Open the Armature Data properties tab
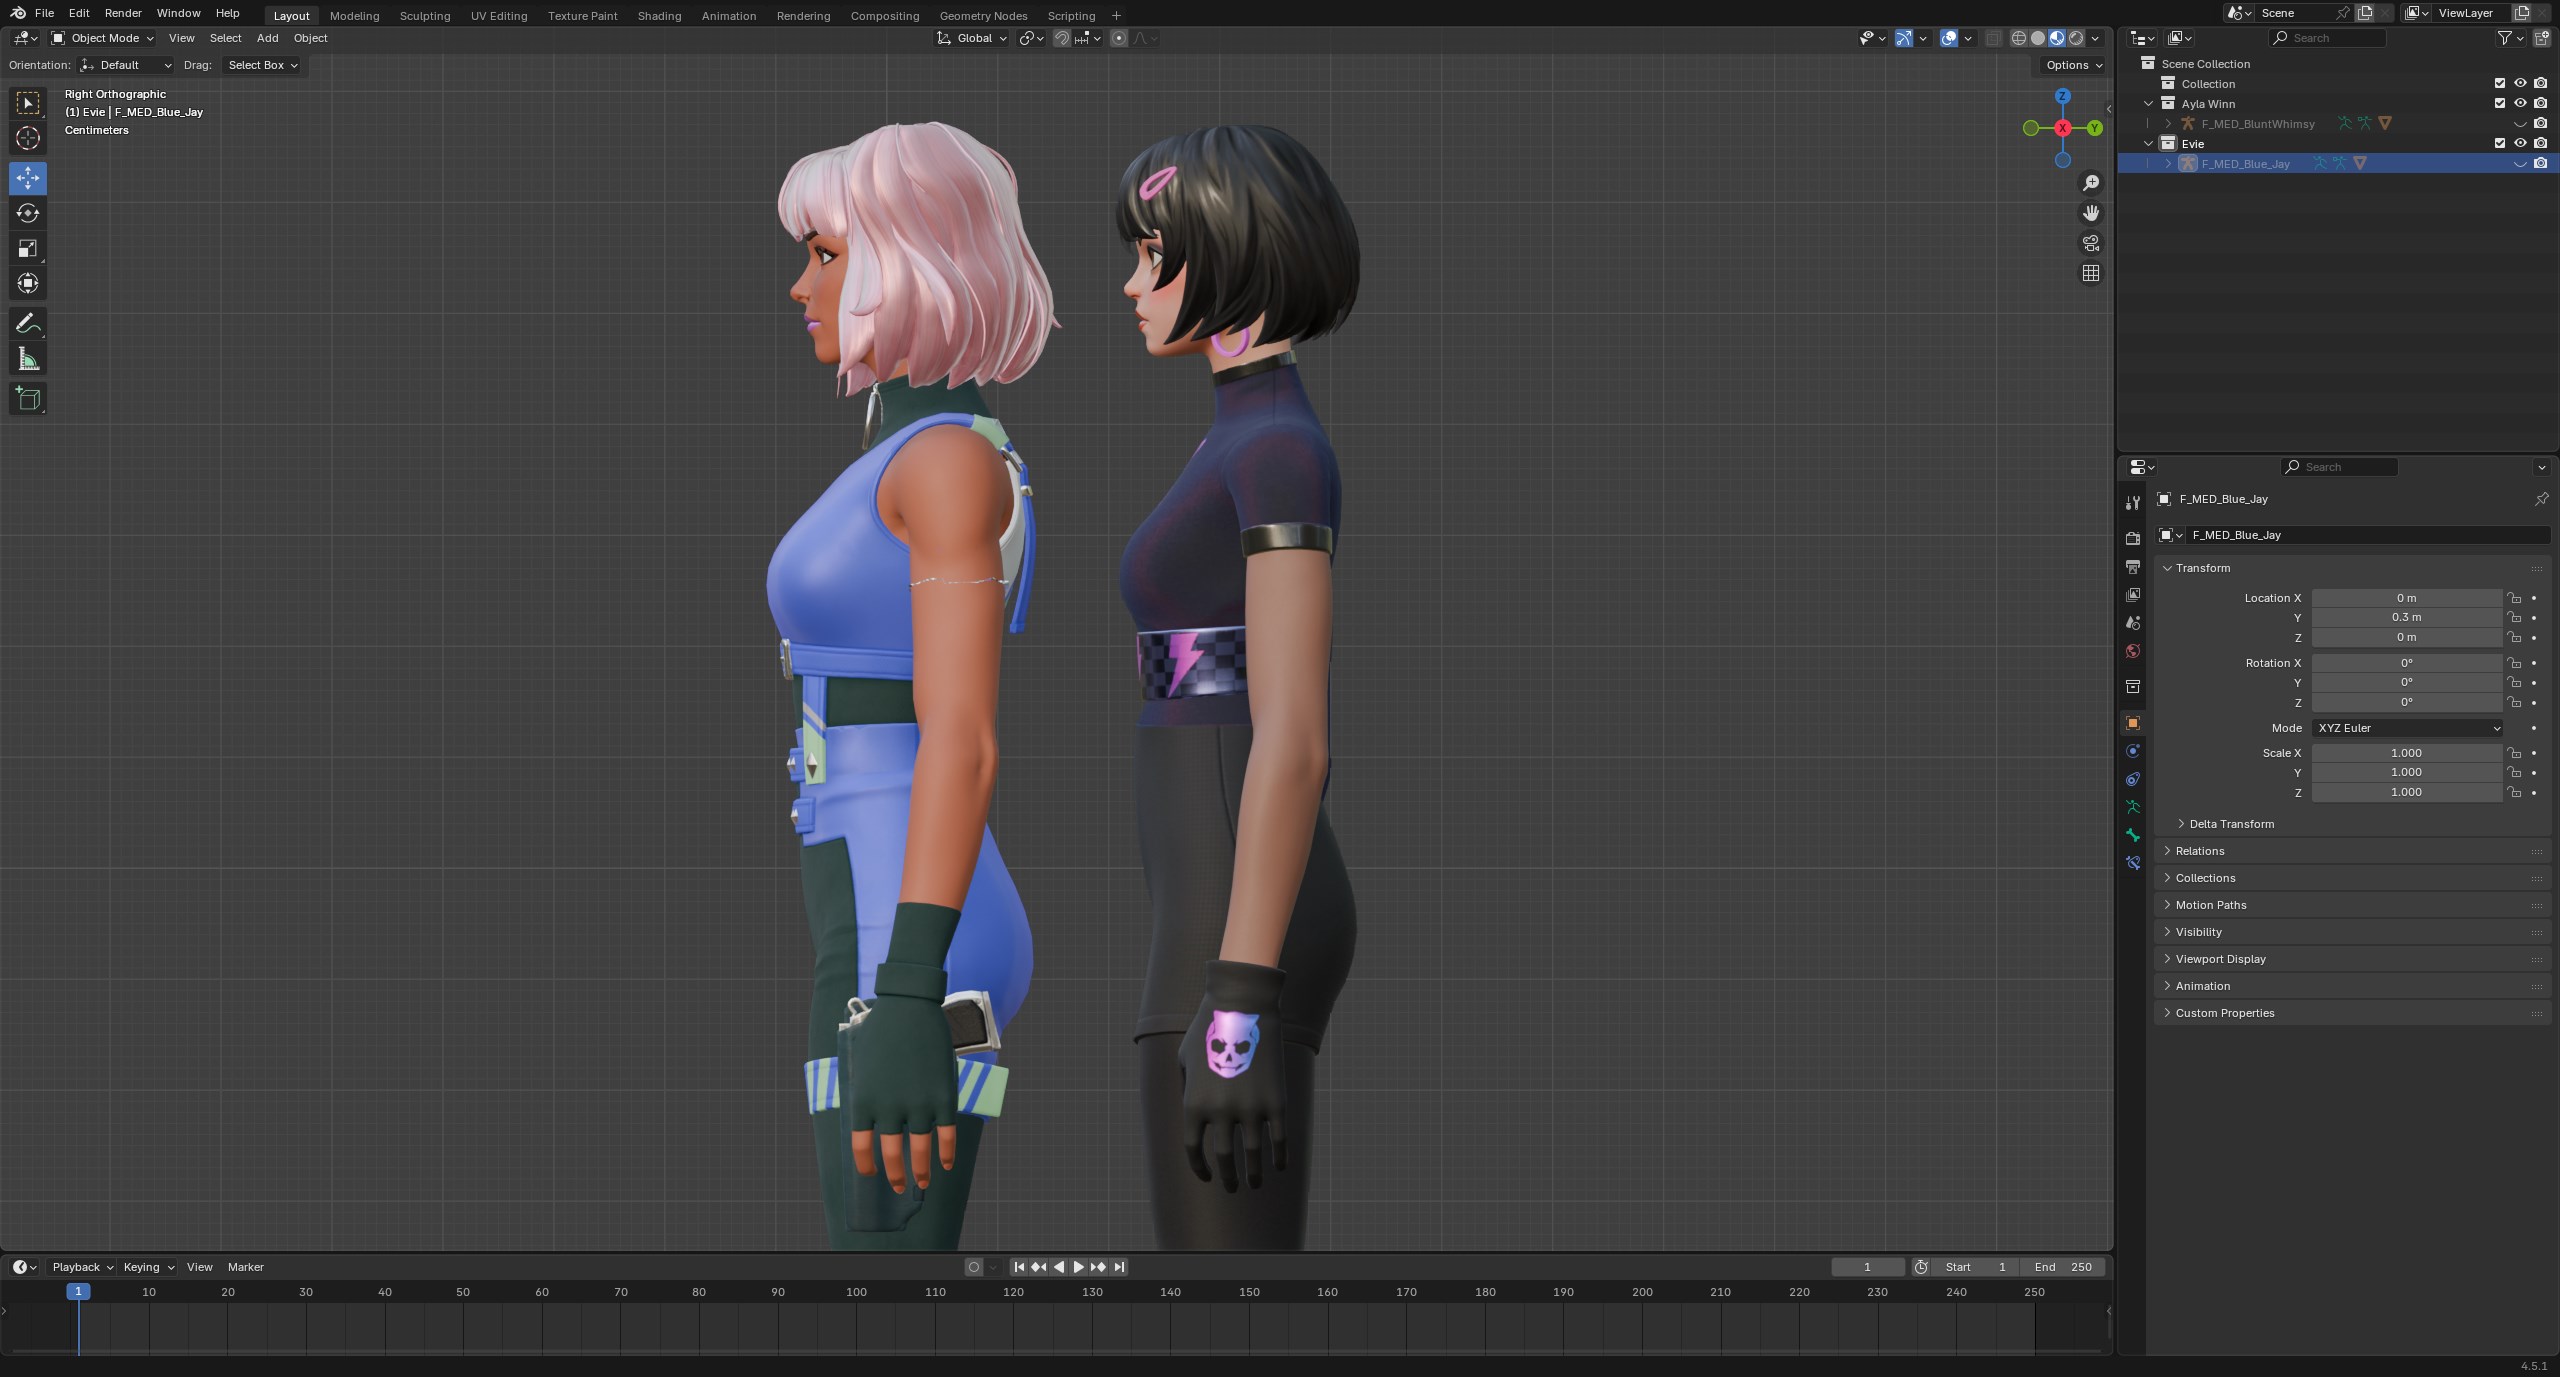Image resolution: width=2560 pixels, height=1377 pixels. (2132, 806)
